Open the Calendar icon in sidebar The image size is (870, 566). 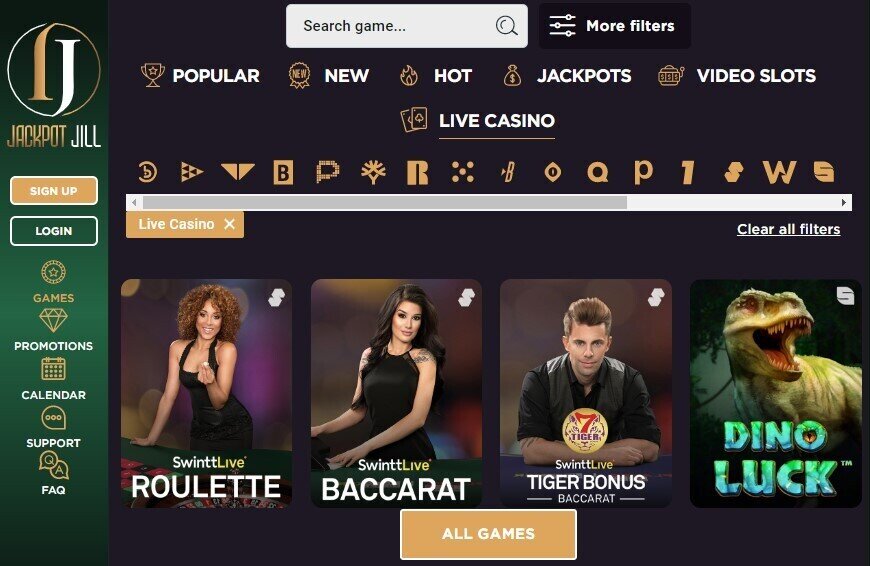[54, 369]
